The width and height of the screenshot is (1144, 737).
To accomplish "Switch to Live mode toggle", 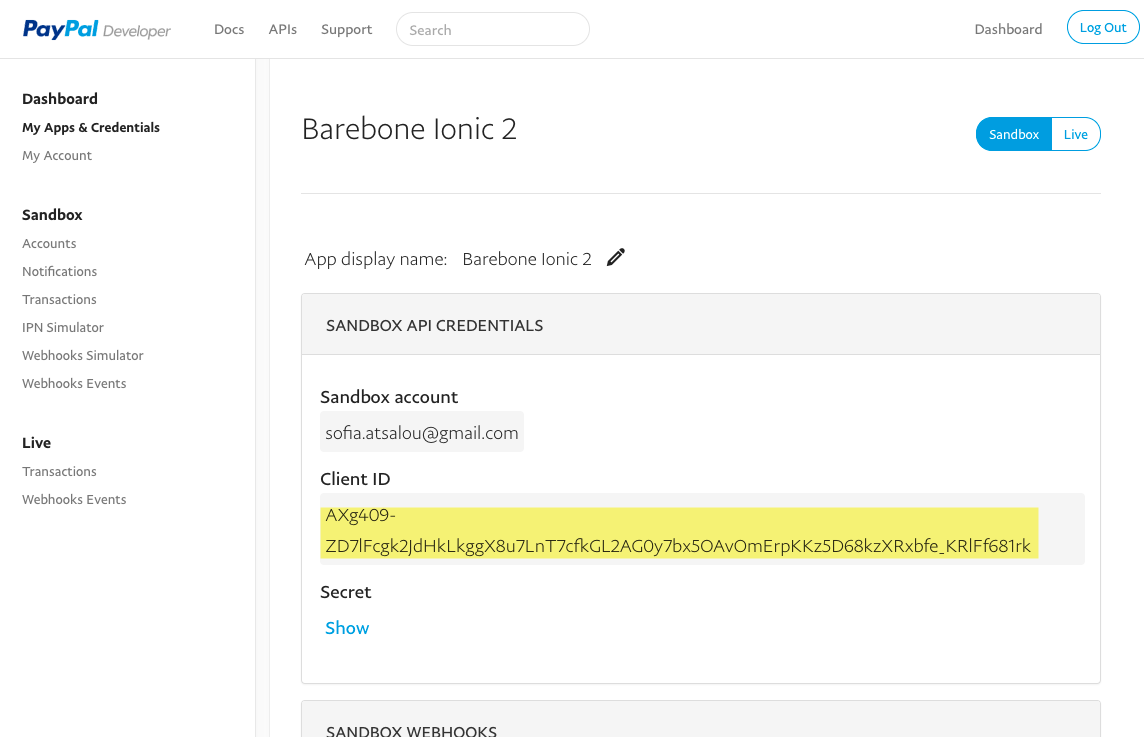I will pyautogui.click(x=1075, y=134).
